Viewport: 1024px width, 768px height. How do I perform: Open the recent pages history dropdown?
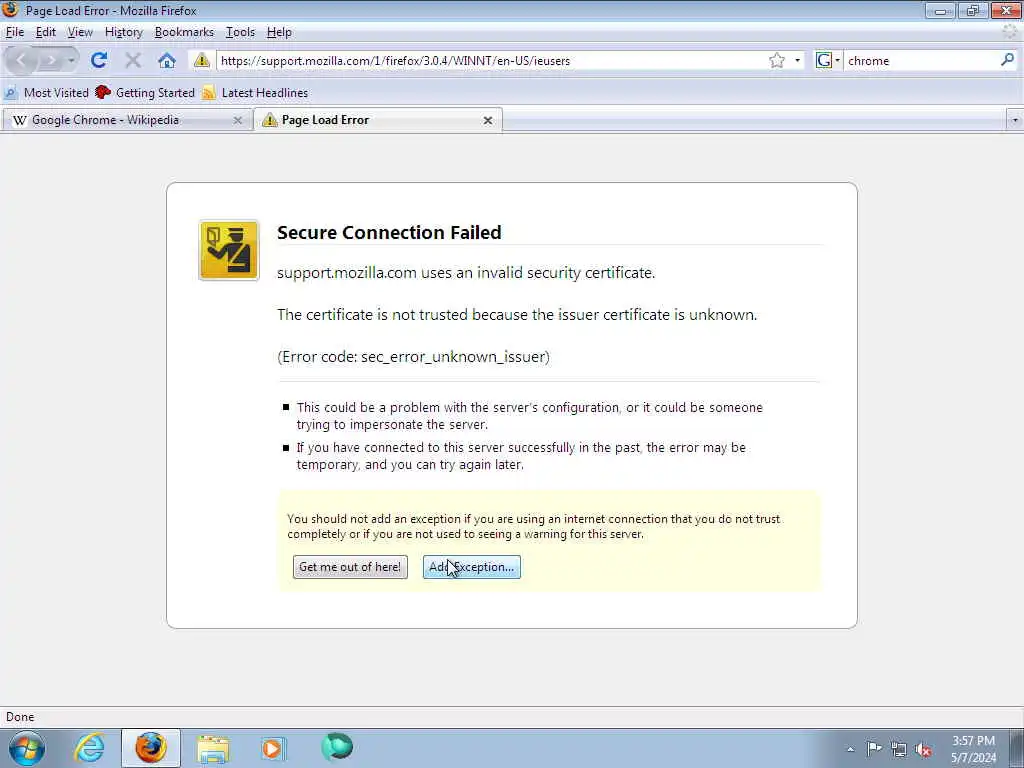click(71, 61)
